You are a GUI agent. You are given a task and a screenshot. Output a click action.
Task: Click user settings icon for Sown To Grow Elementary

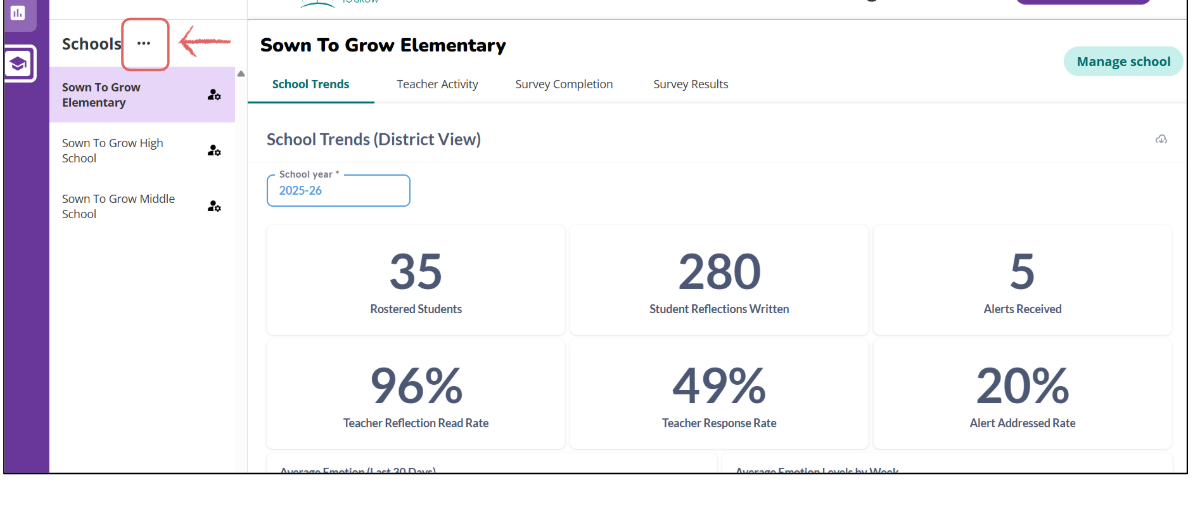click(x=214, y=95)
